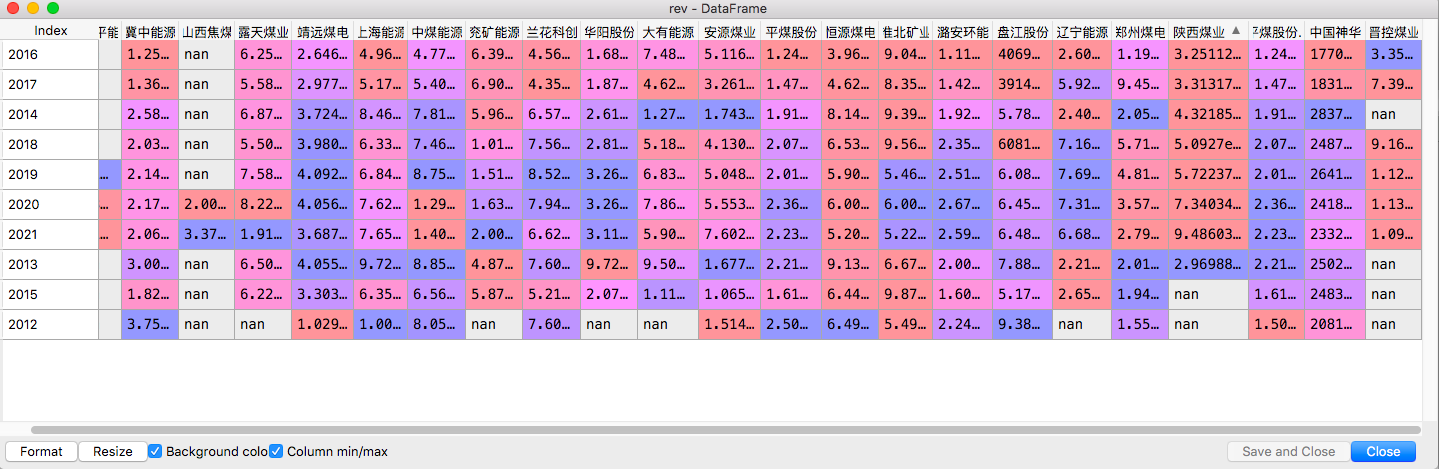Click the Resize button
The height and width of the screenshot is (469, 1439).
(113, 451)
